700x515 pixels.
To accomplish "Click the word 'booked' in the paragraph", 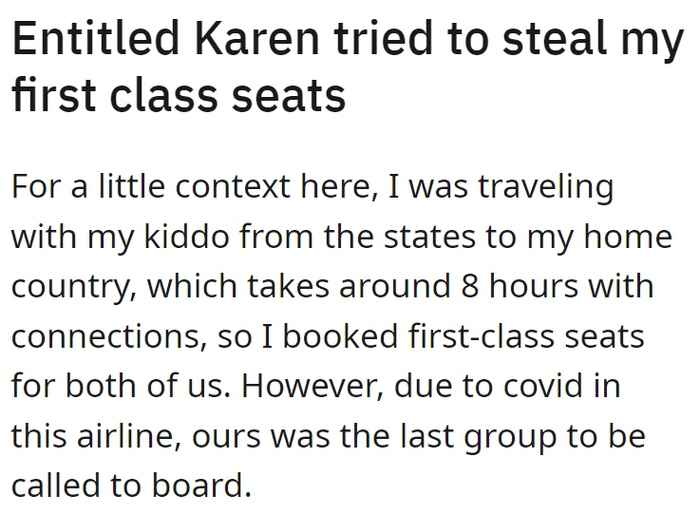I will tap(340, 336).
